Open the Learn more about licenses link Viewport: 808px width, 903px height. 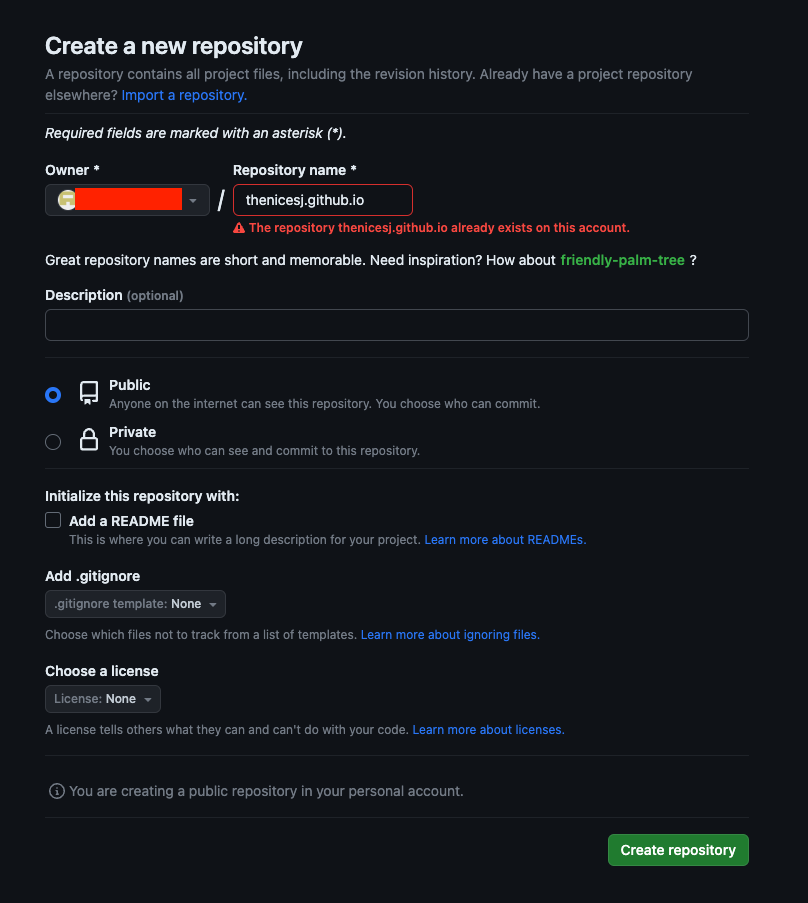point(488,729)
